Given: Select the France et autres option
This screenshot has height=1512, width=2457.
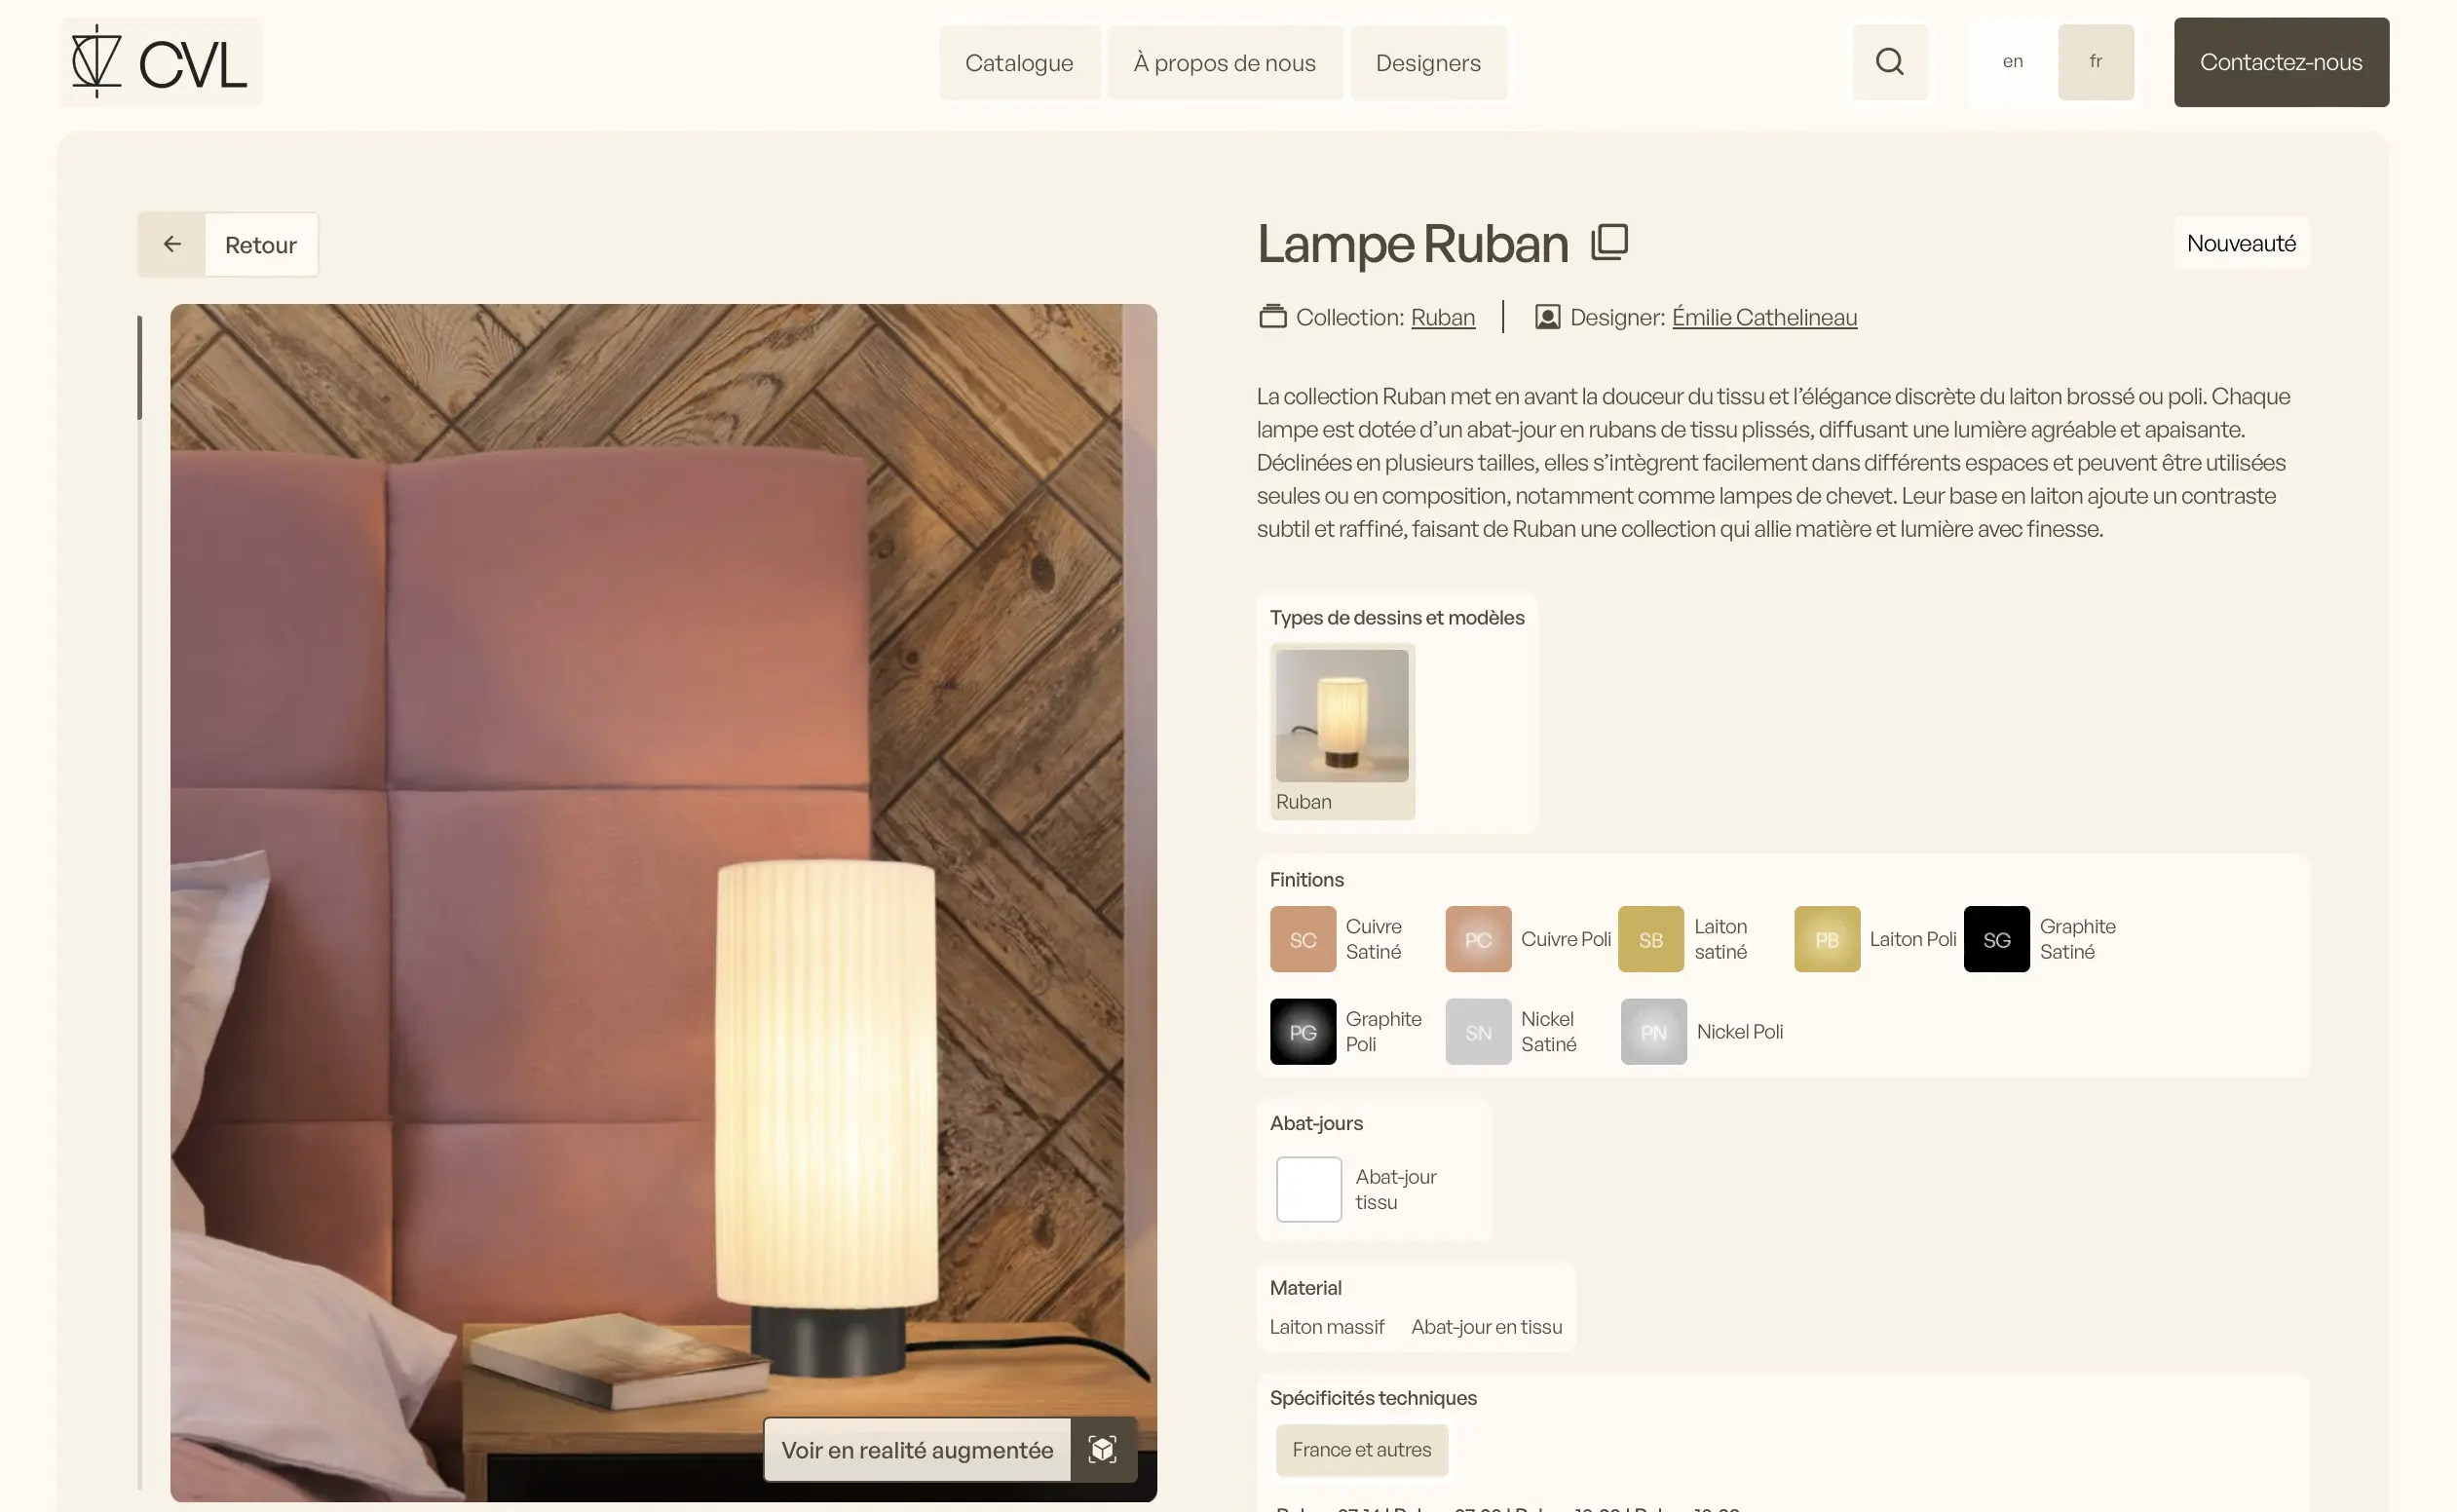Looking at the screenshot, I should (x=1361, y=1449).
